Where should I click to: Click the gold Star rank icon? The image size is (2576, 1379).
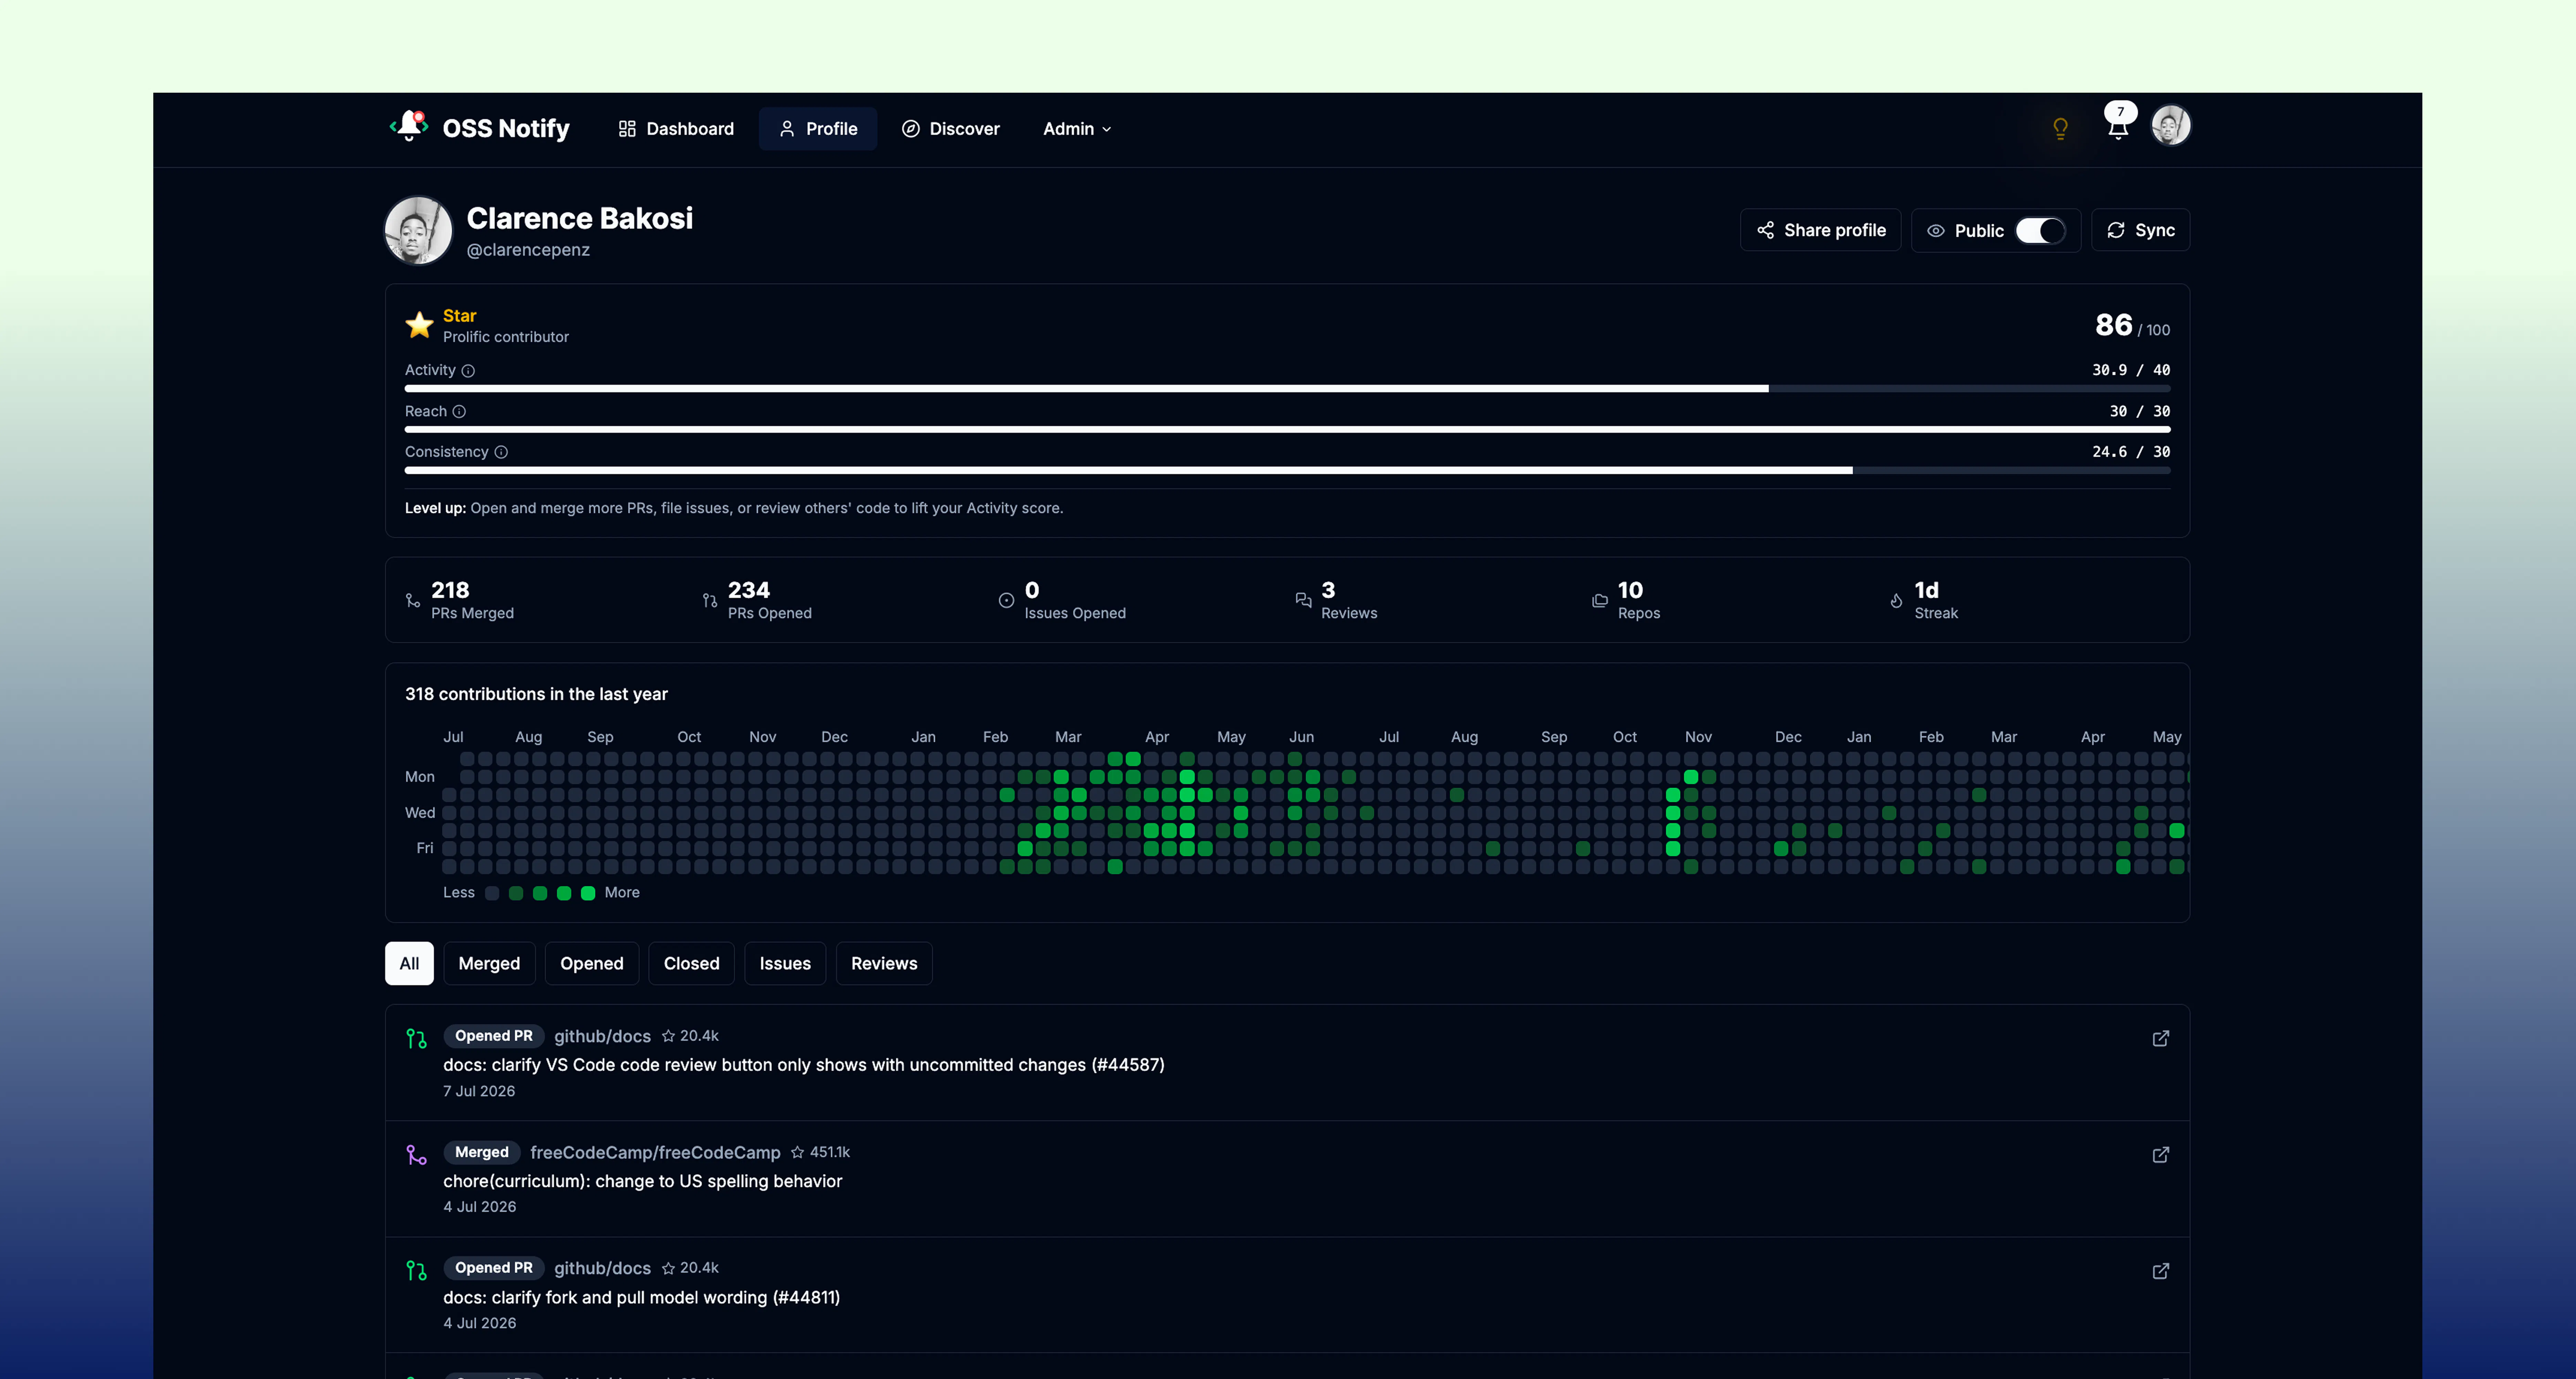point(419,325)
